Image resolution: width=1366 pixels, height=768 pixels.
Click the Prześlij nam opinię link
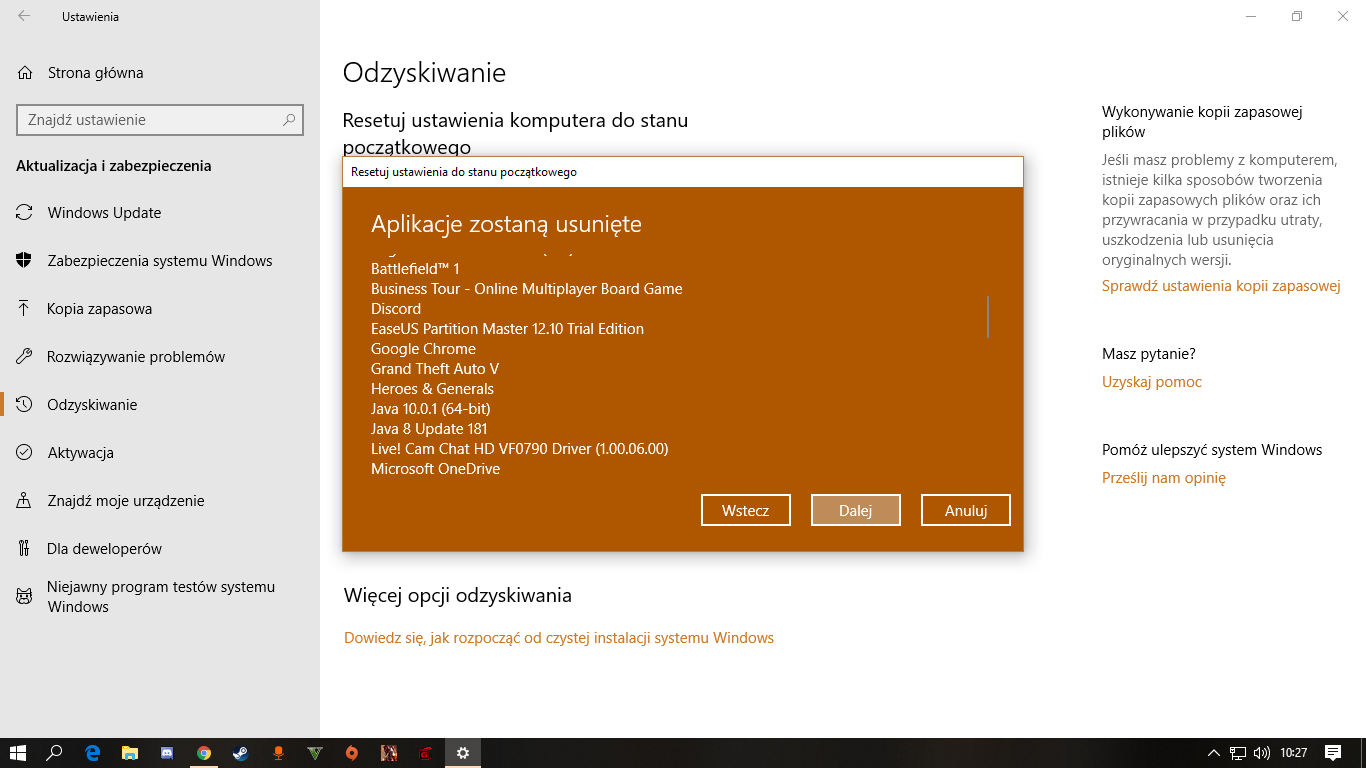[x=1164, y=478]
